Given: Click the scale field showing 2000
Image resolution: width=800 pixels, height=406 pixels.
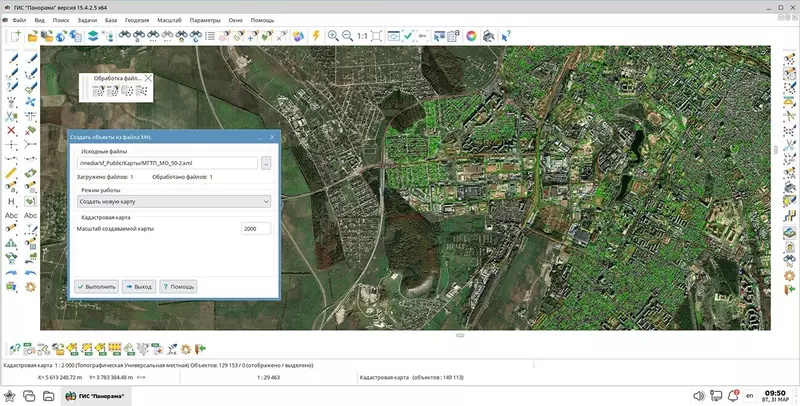Looking at the screenshot, I should pyautogui.click(x=255, y=229).
